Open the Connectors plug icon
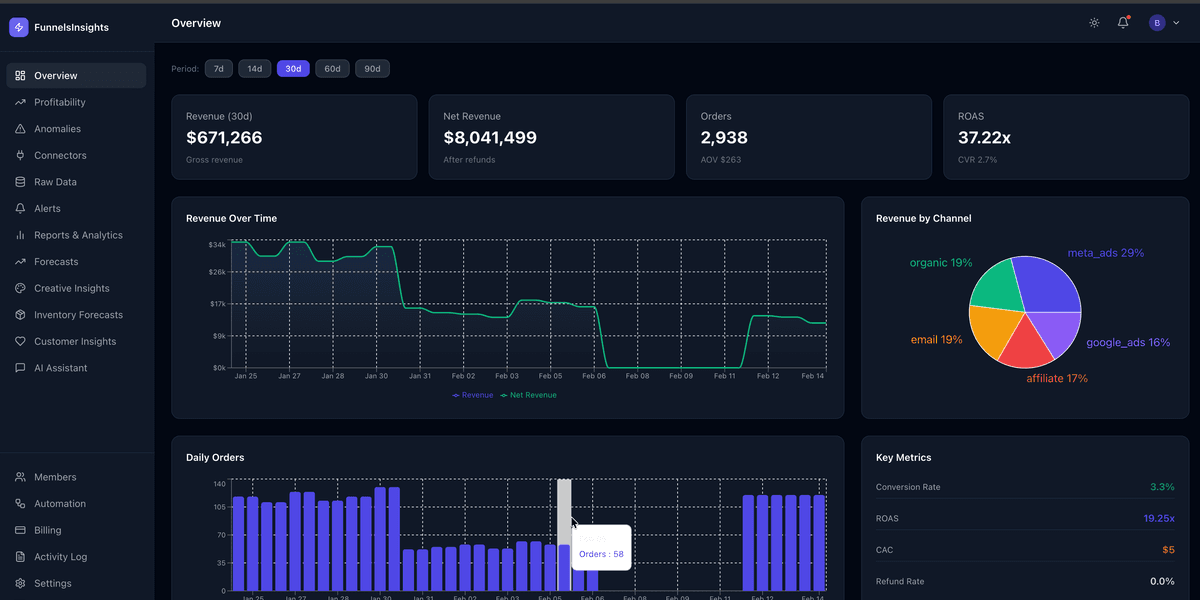This screenshot has width=1200, height=600. tap(20, 155)
